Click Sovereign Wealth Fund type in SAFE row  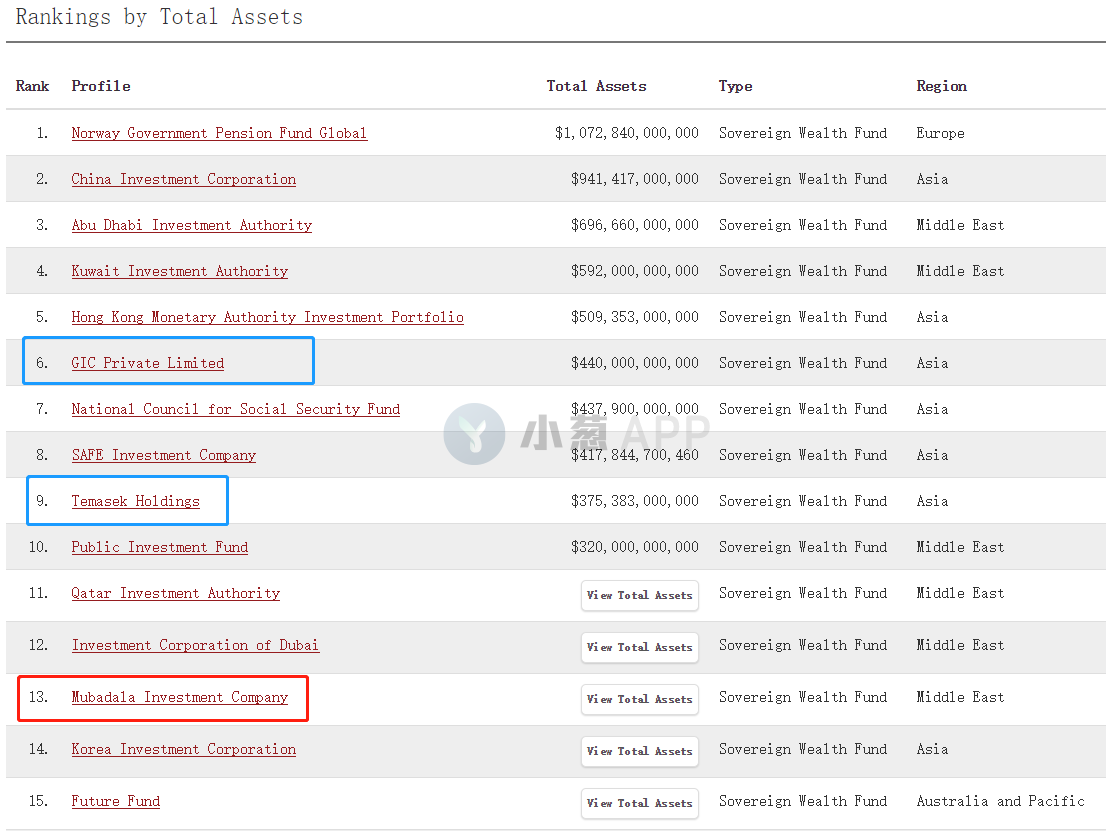[803, 456]
